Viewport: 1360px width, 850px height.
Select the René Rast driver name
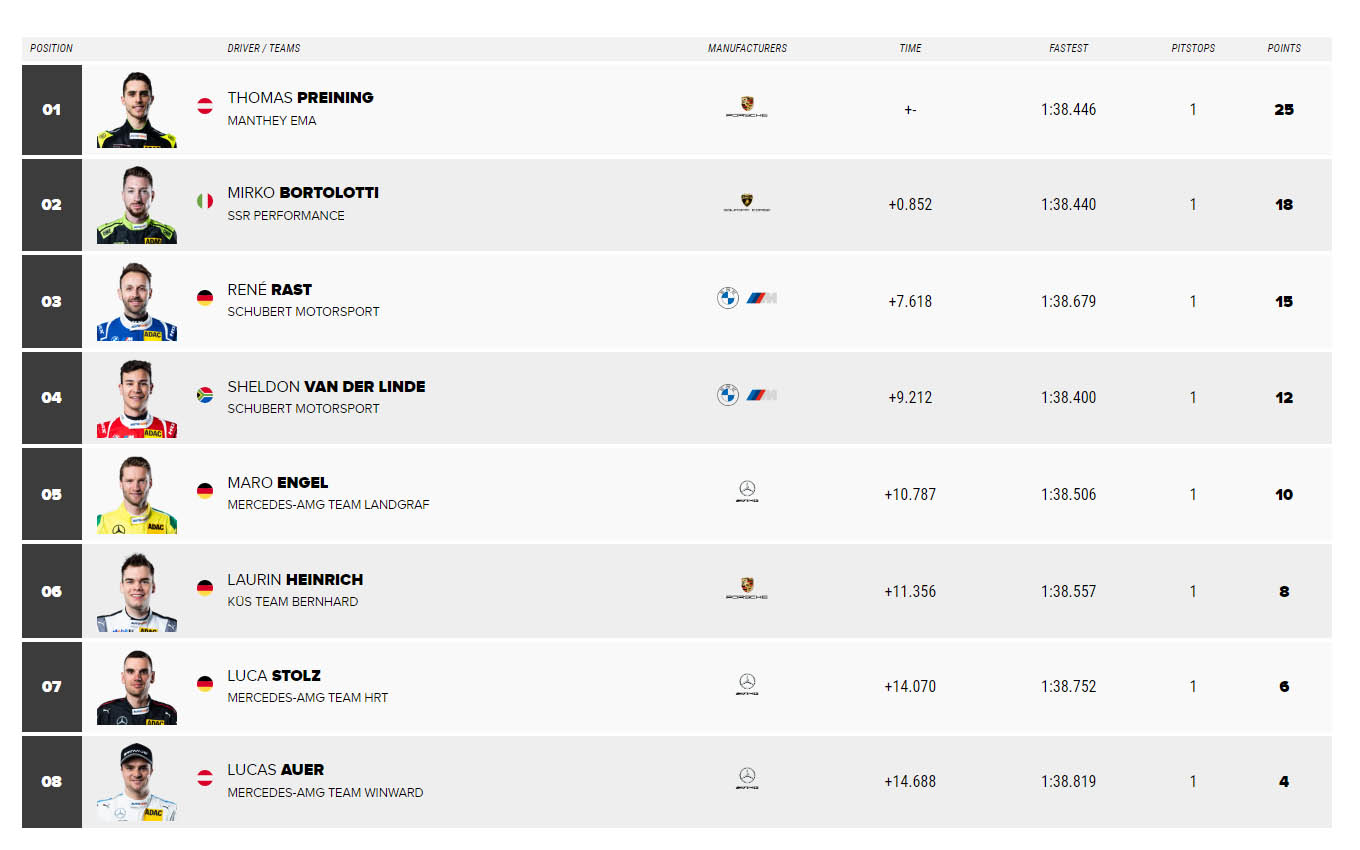tap(270, 289)
